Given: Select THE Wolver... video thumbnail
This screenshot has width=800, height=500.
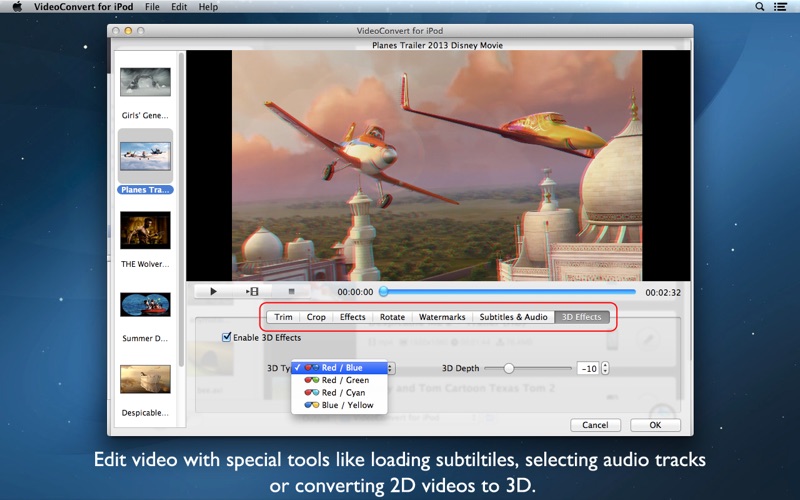Looking at the screenshot, I should (145, 230).
